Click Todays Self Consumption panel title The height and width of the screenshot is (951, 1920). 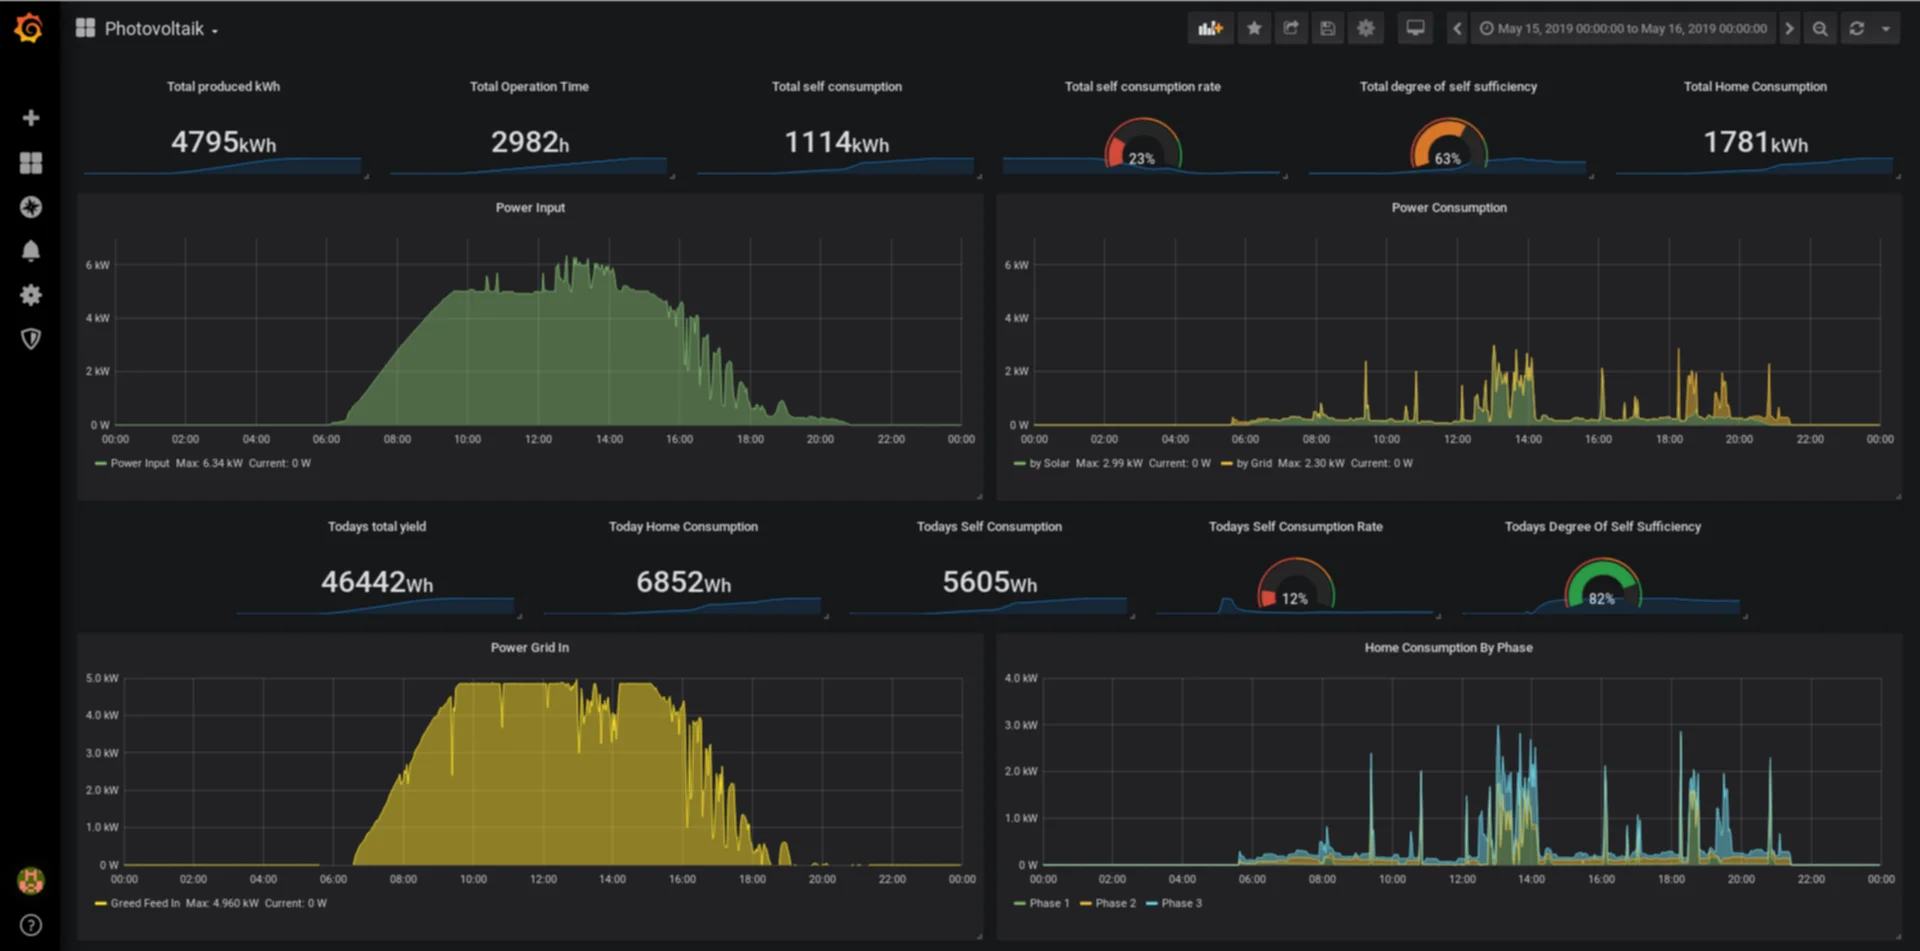[x=989, y=527]
